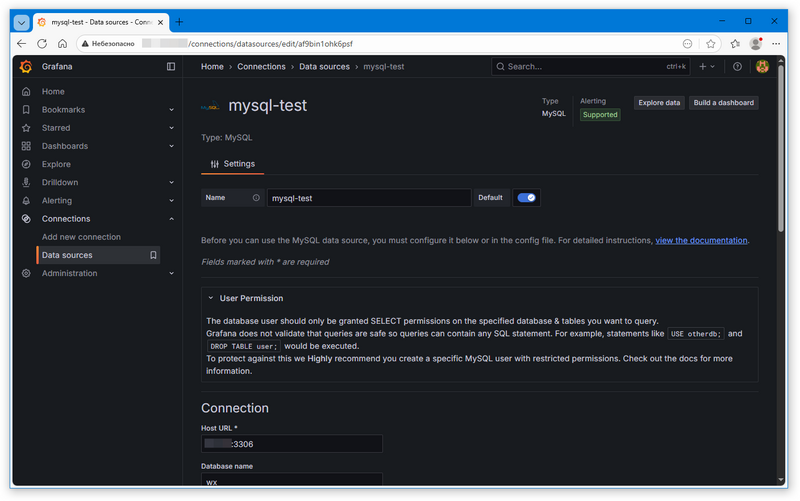Image resolution: width=800 pixels, height=501 pixels.
Task: Click the page vertical scrollbar
Action: tap(781, 148)
